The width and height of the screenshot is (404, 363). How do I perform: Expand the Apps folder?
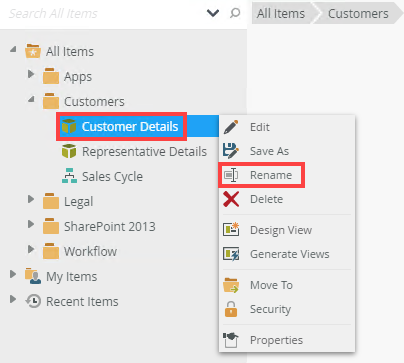pos(31,74)
